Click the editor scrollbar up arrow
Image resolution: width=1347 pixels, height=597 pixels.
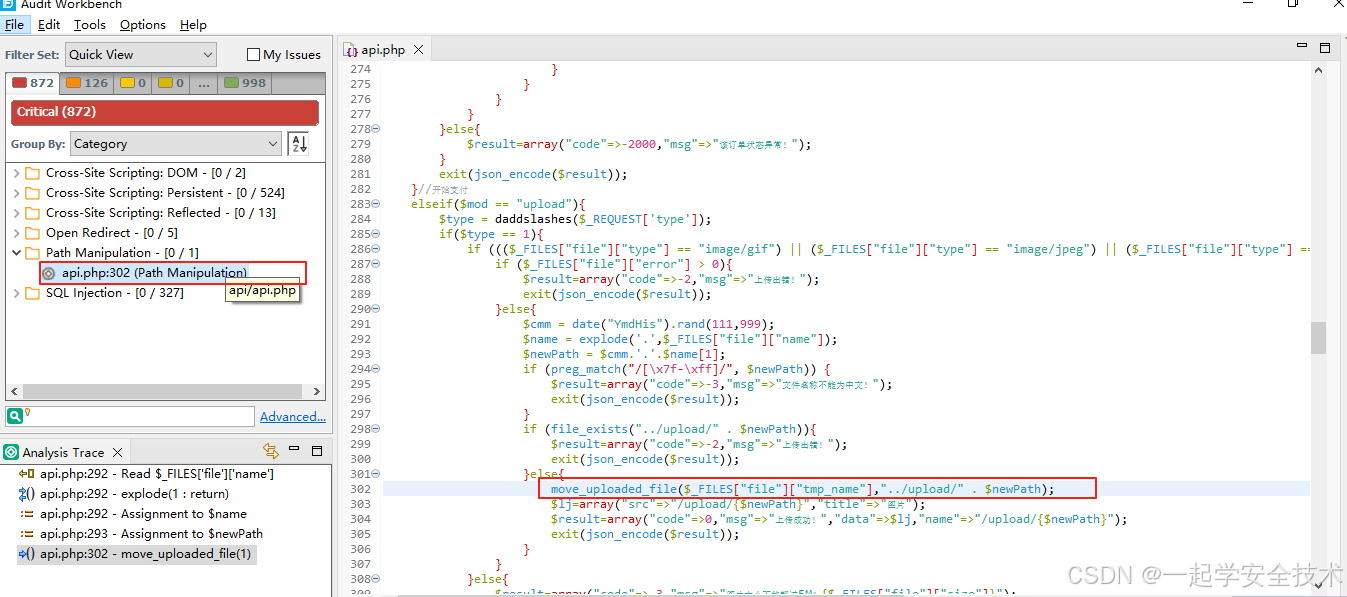coord(1319,71)
